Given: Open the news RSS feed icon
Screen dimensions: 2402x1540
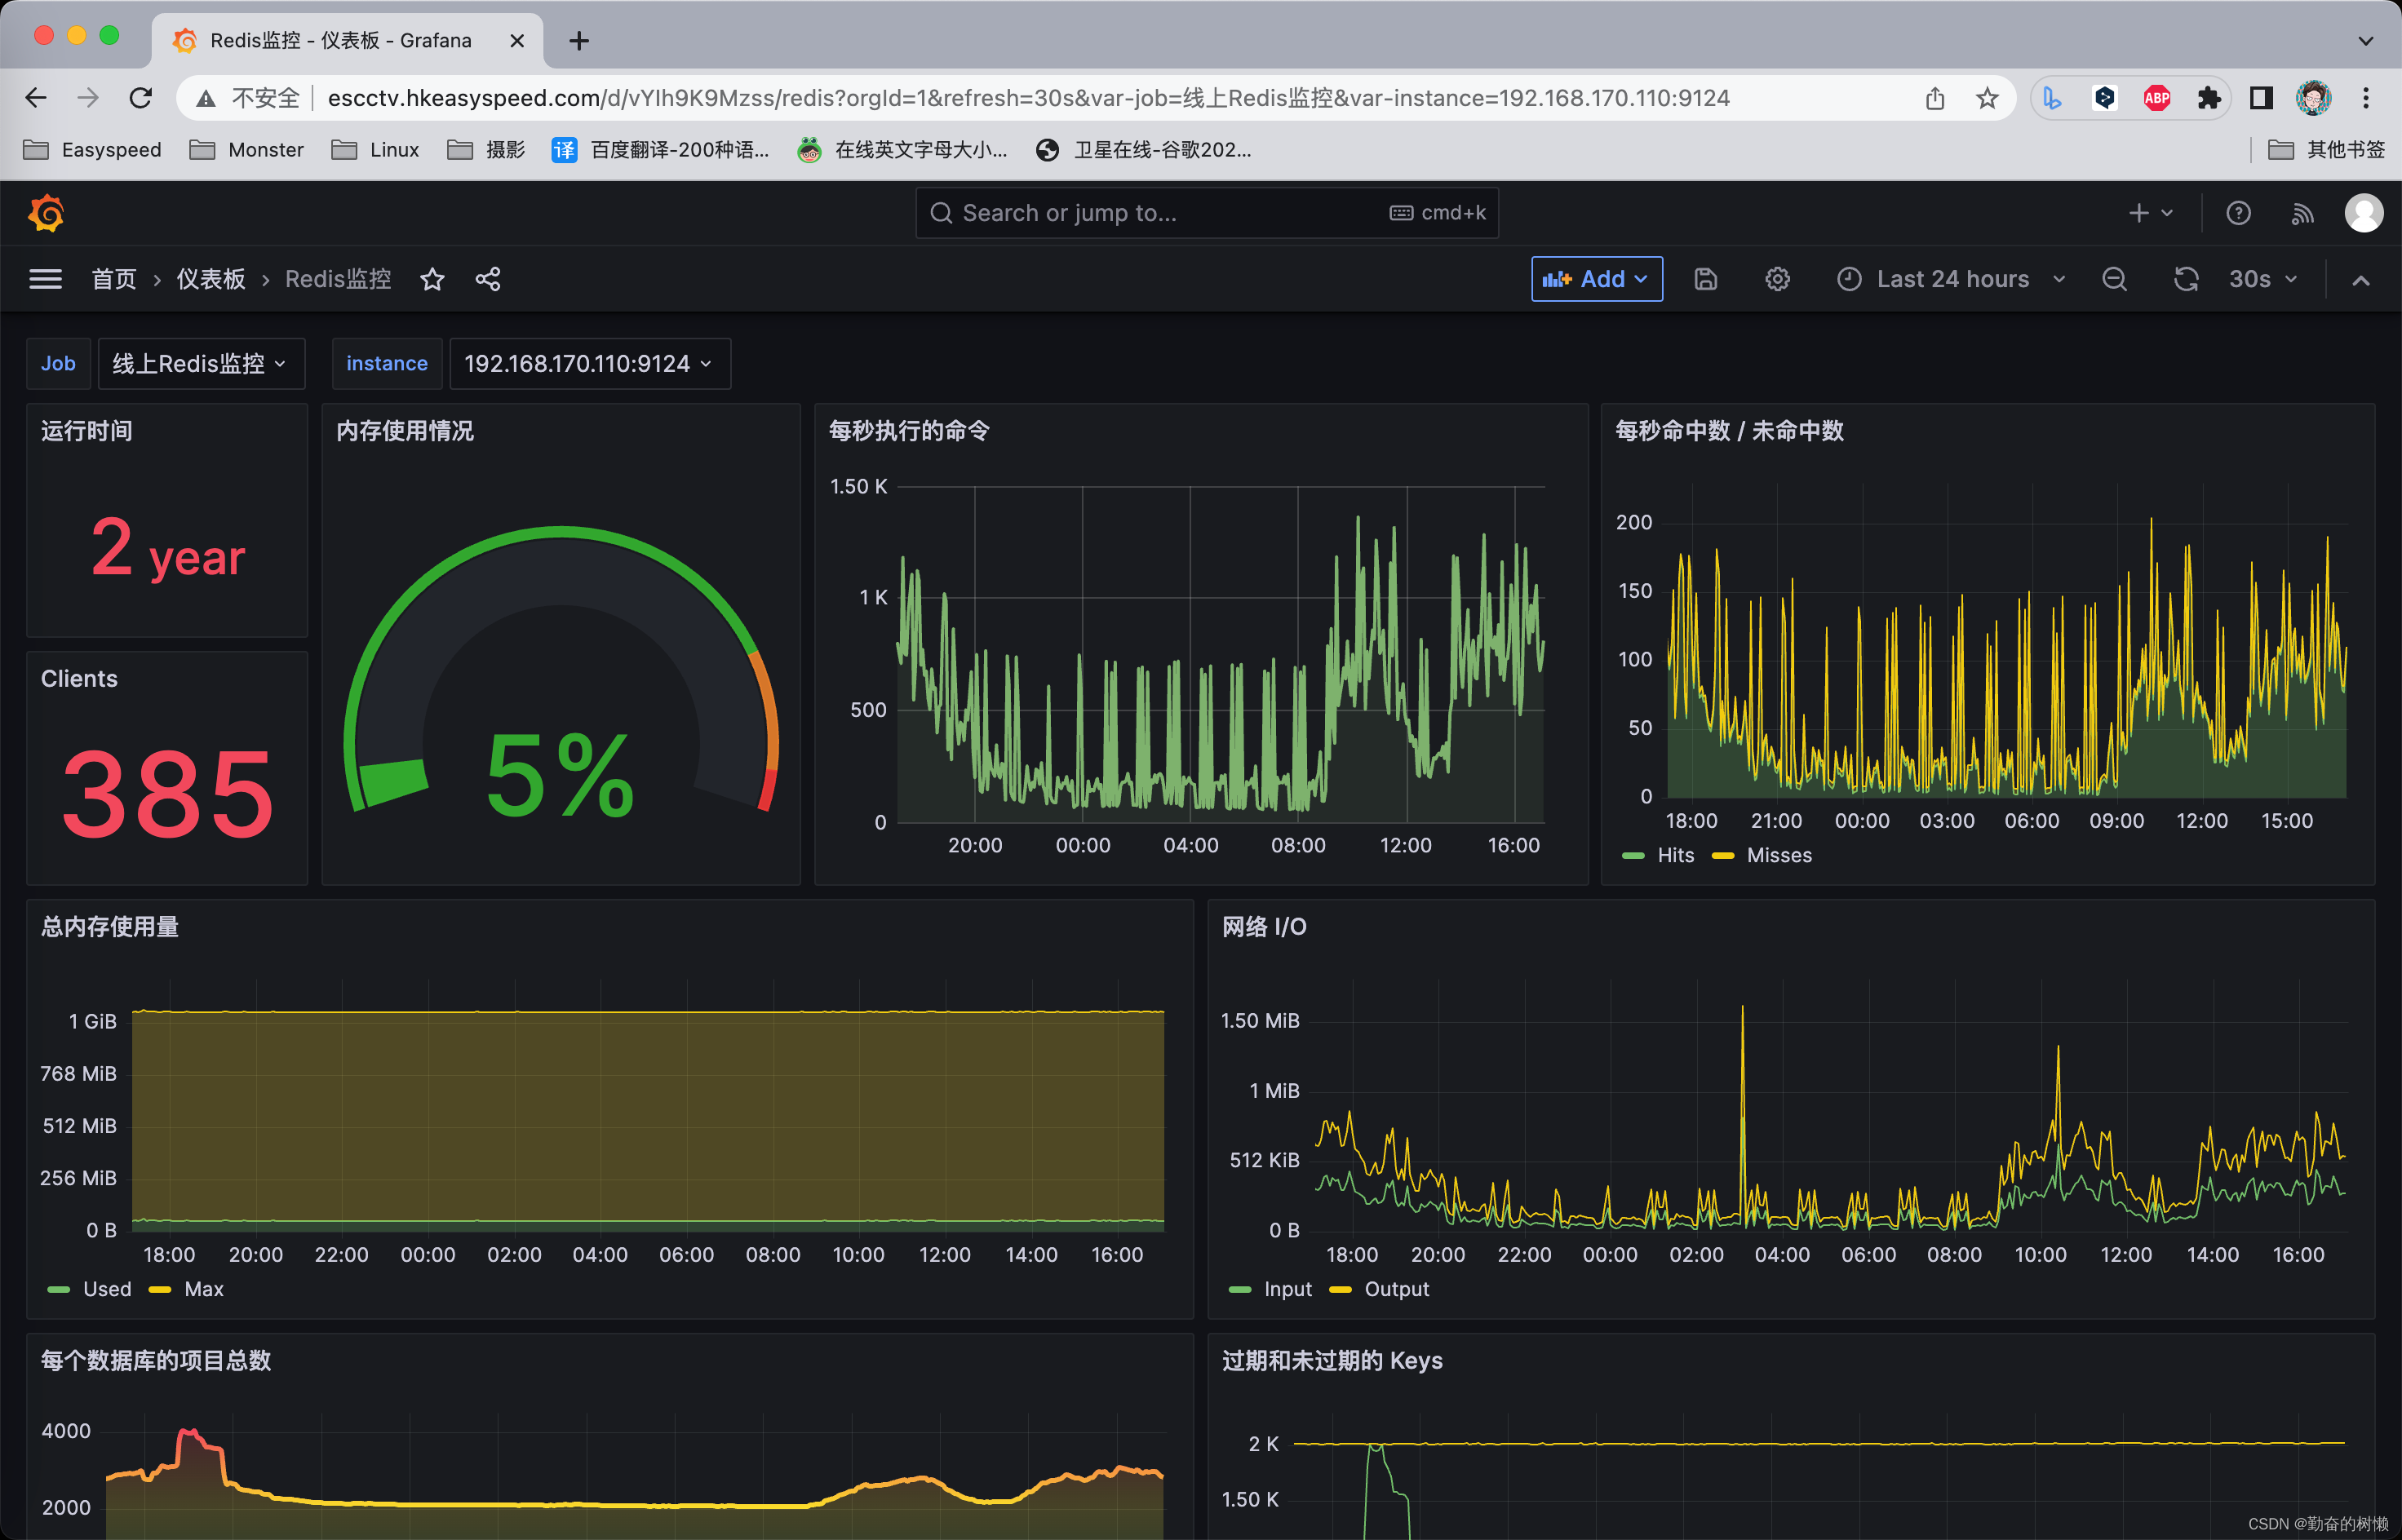Looking at the screenshot, I should tap(2302, 213).
